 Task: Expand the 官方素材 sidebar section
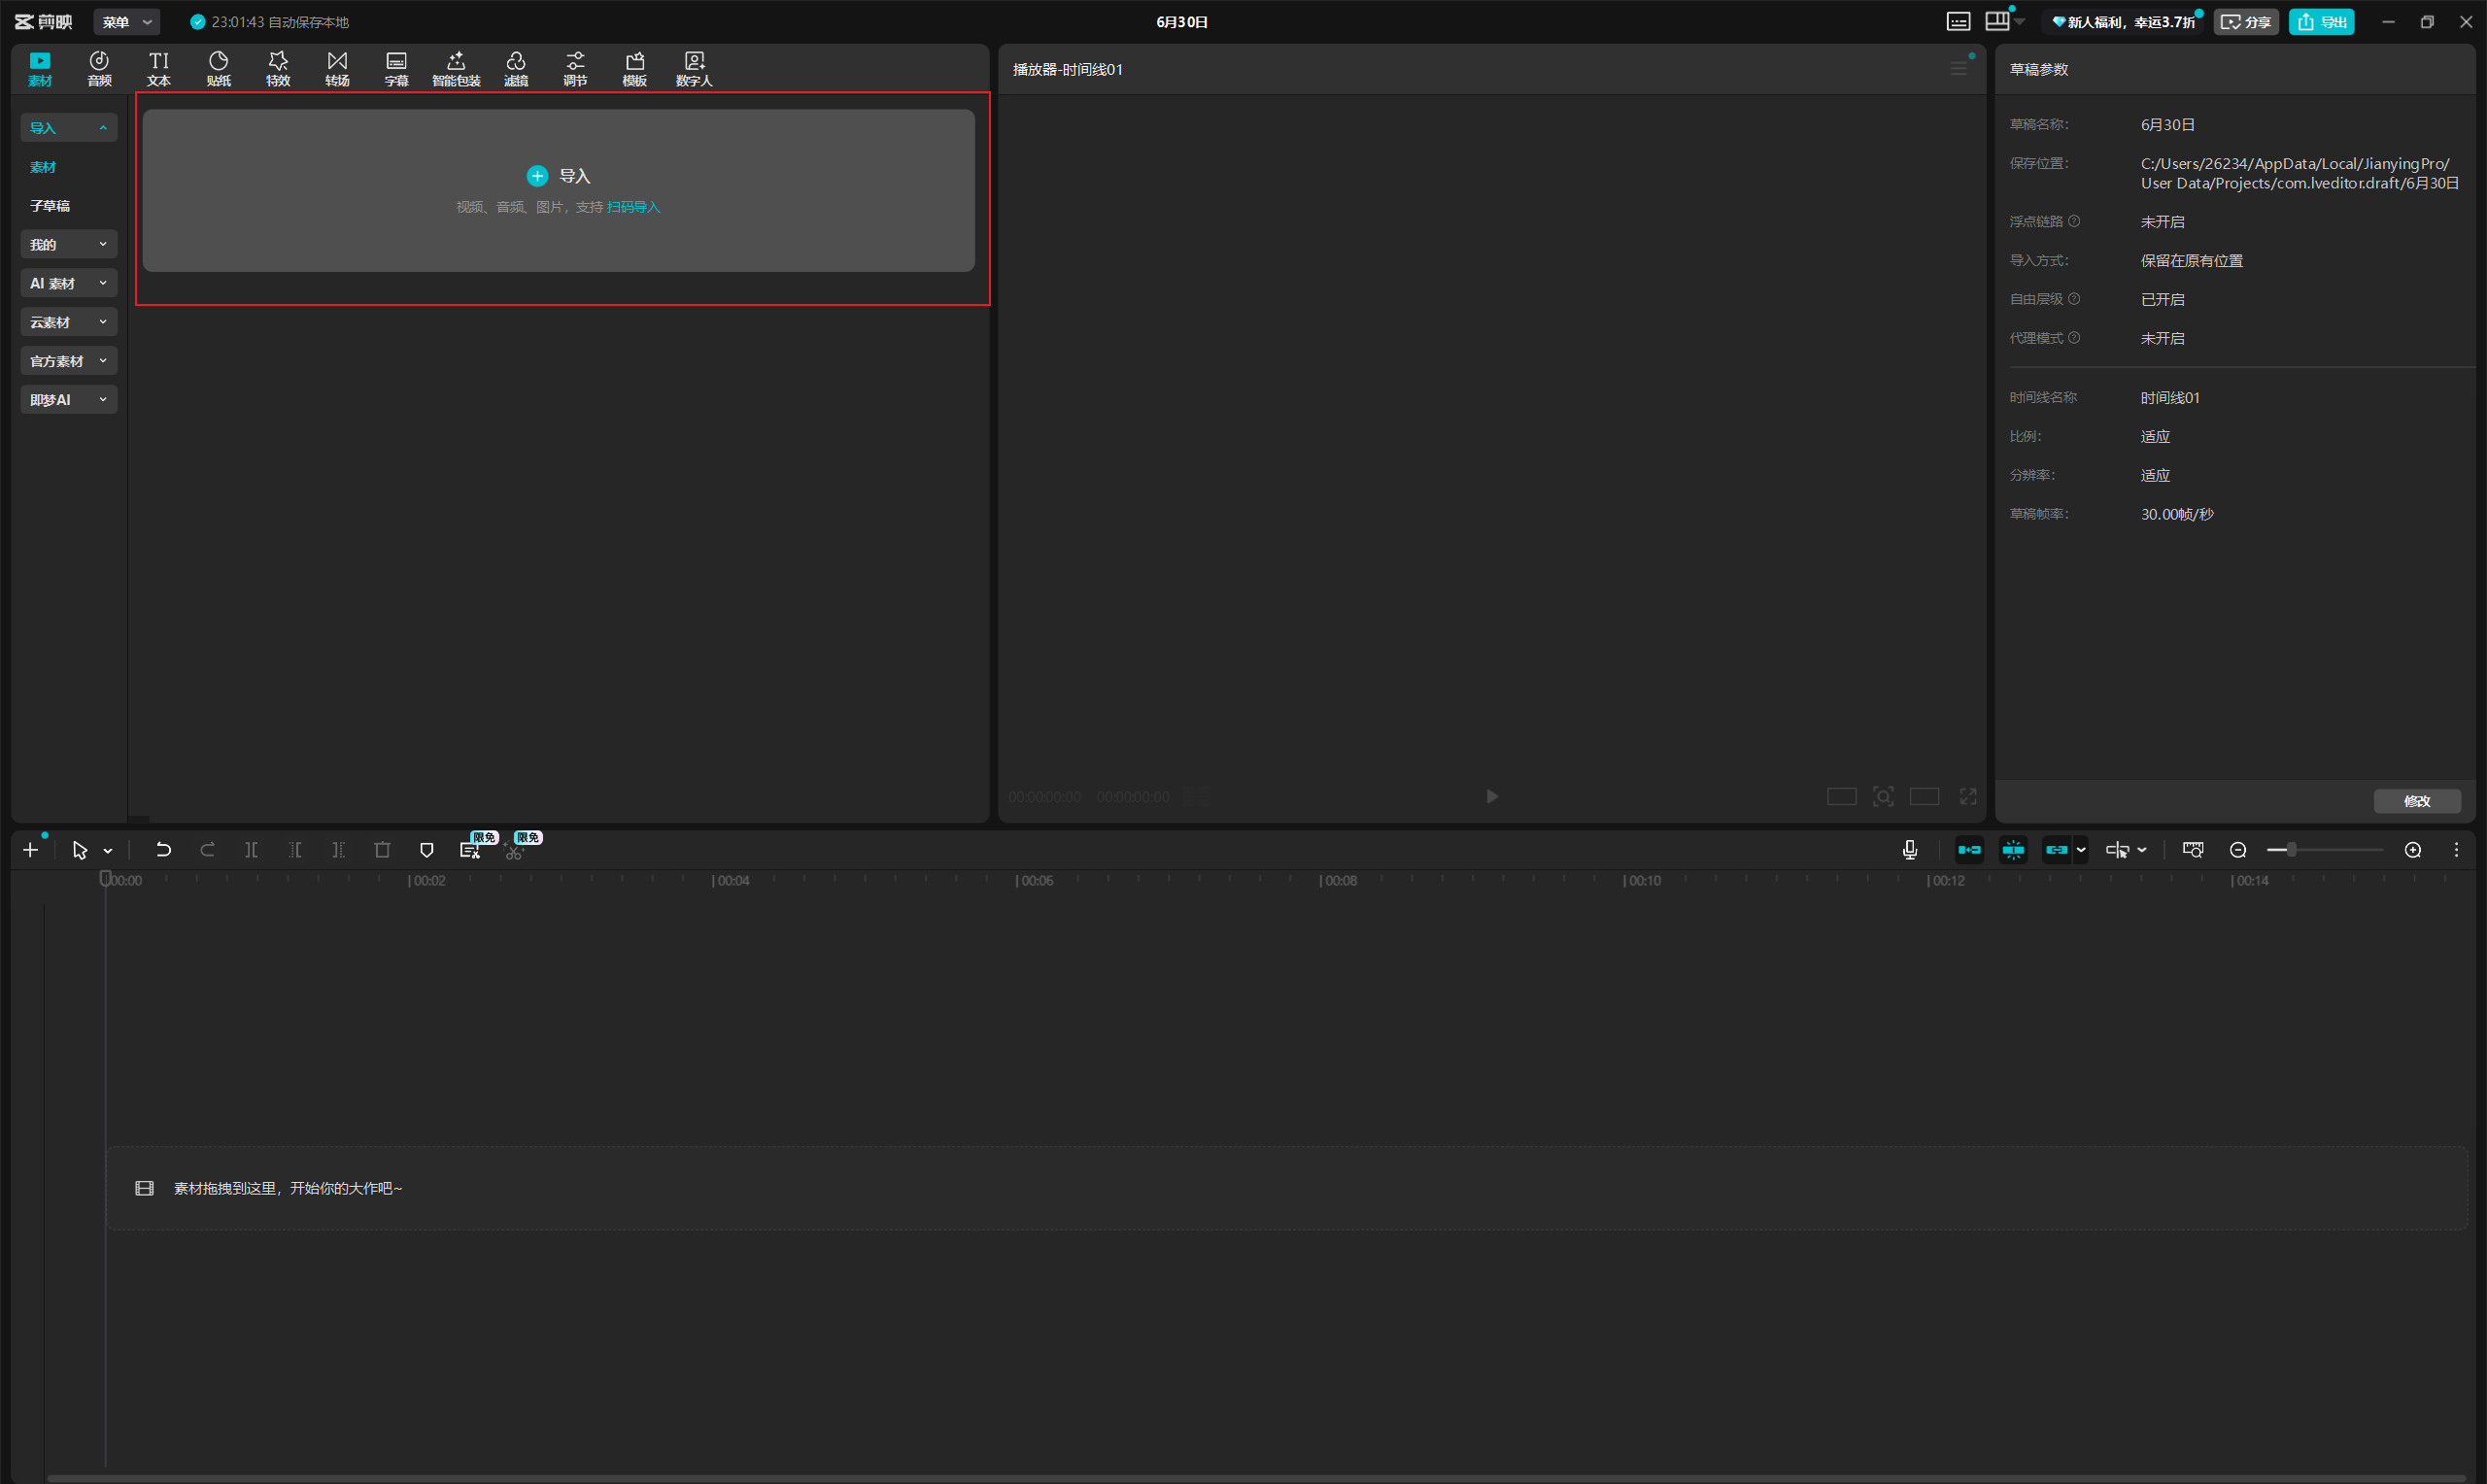[68, 361]
